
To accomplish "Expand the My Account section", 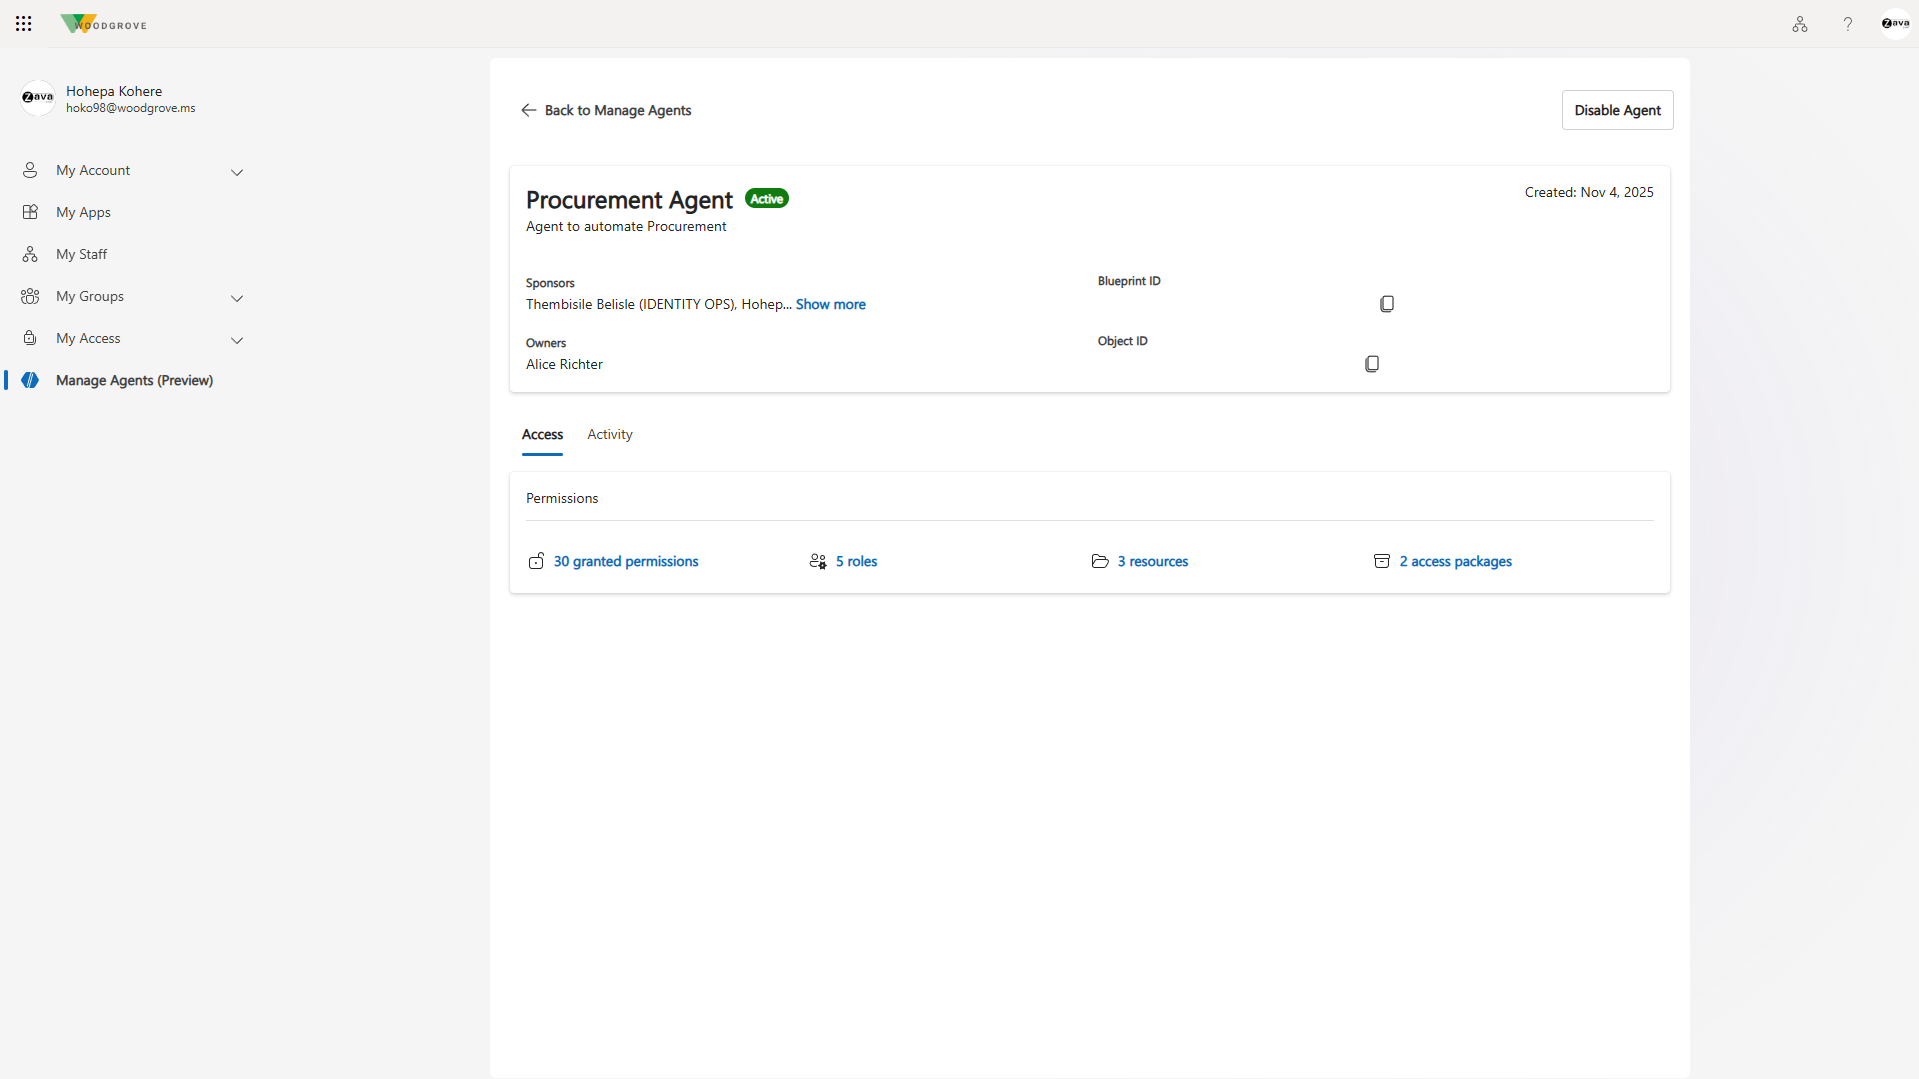I will click(237, 172).
